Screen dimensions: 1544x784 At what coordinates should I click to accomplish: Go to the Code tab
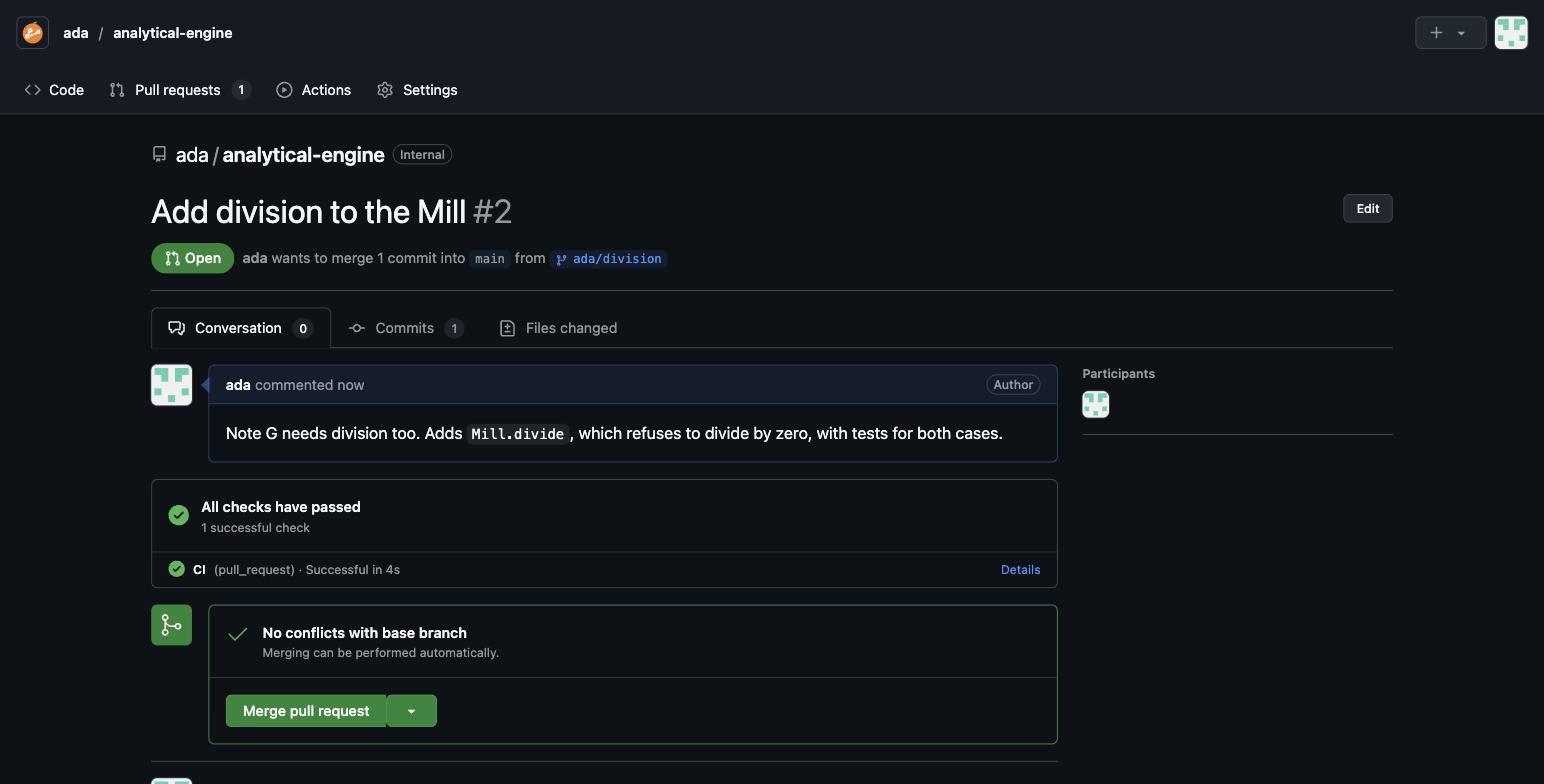[55, 90]
